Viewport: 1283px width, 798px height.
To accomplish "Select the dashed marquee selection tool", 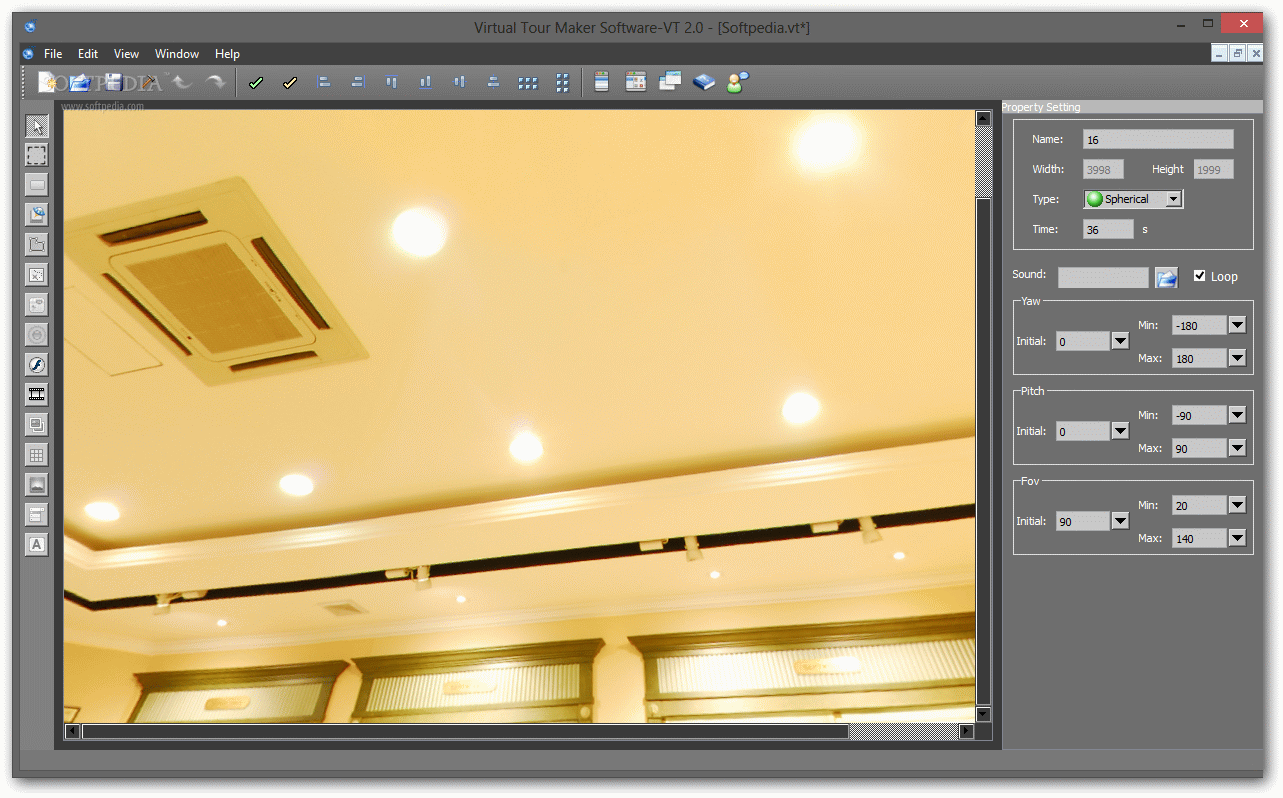I will click(36, 155).
